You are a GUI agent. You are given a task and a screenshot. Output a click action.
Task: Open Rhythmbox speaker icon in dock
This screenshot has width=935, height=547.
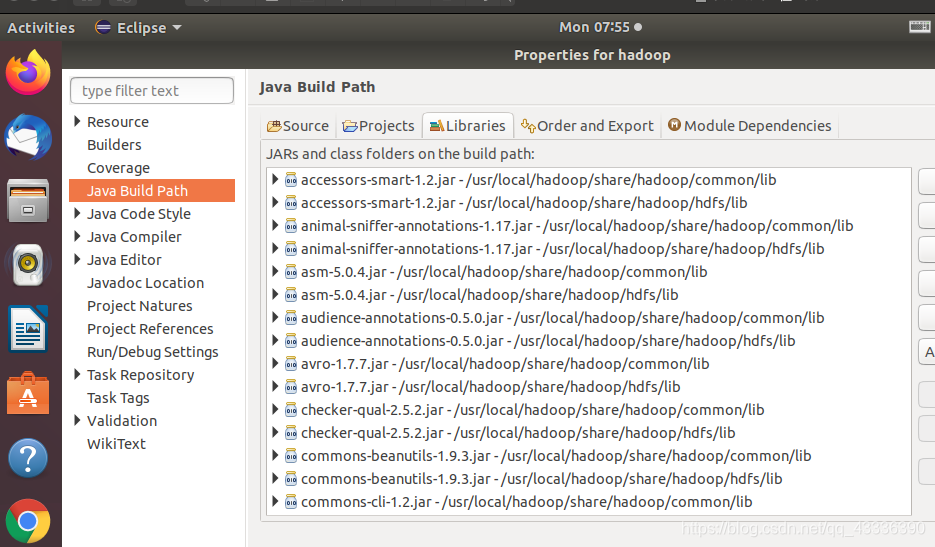[x=28, y=264]
